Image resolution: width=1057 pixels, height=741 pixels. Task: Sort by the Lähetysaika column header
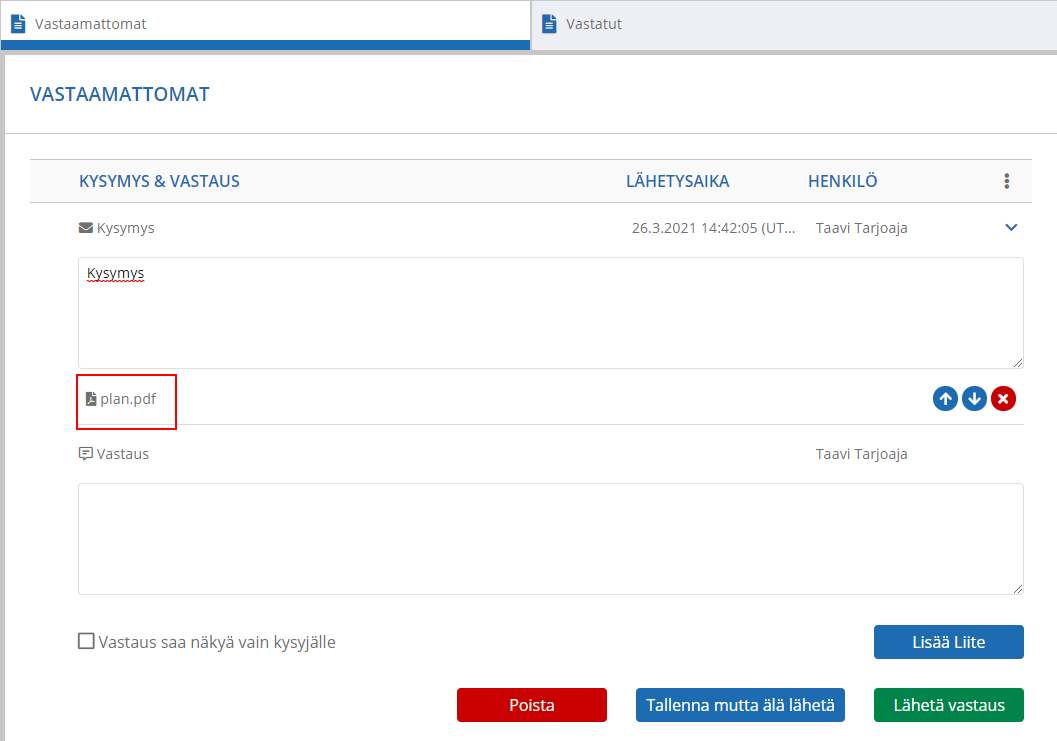(x=677, y=181)
